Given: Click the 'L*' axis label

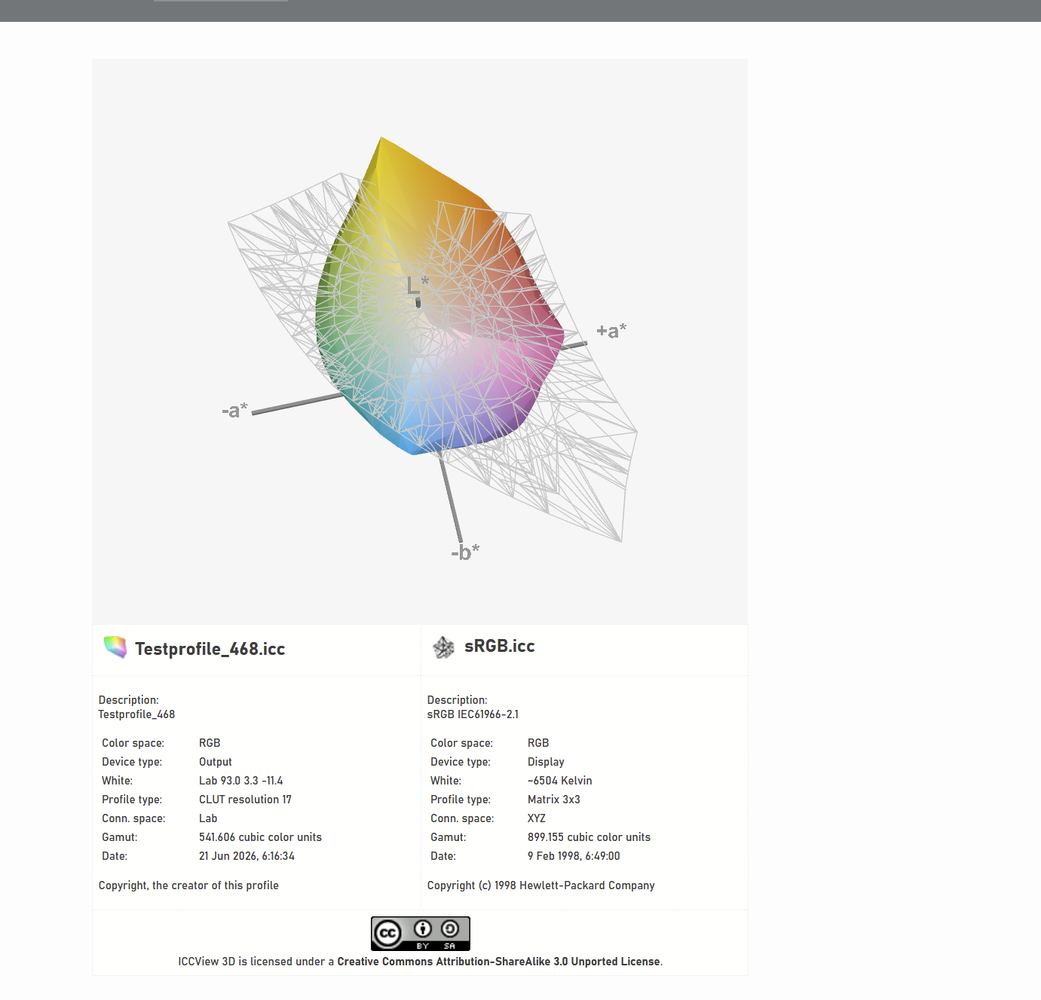Looking at the screenshot, I should coord(418,286).
